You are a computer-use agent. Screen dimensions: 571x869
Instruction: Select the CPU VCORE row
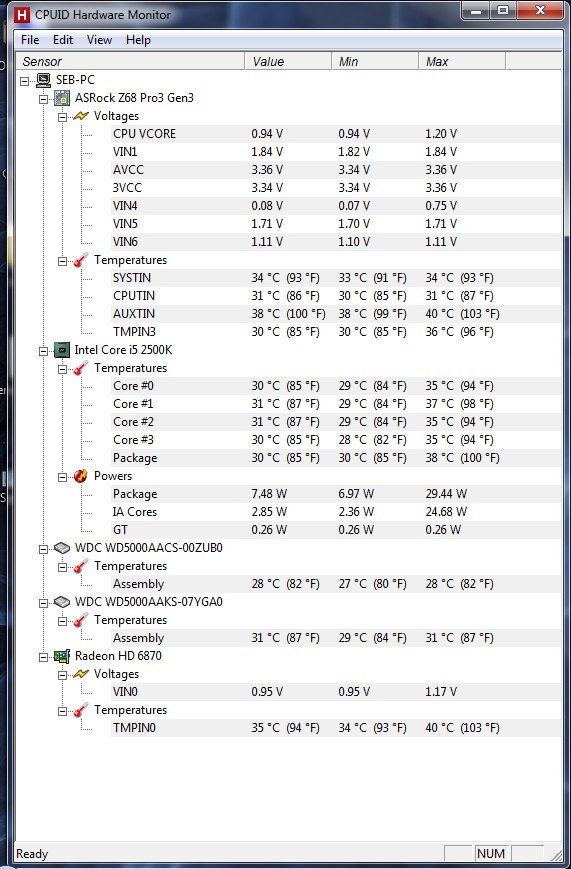pyautogui.click(x=335, y=134)
